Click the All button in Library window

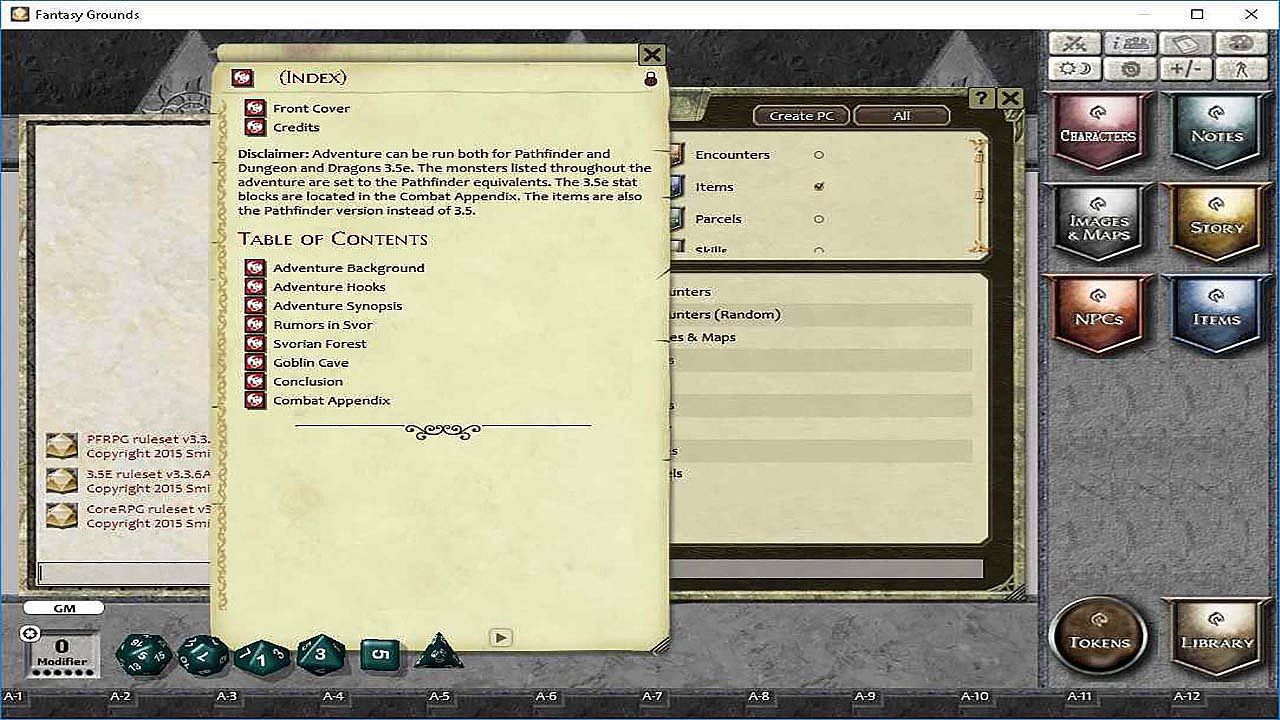[x=902, y=116]
